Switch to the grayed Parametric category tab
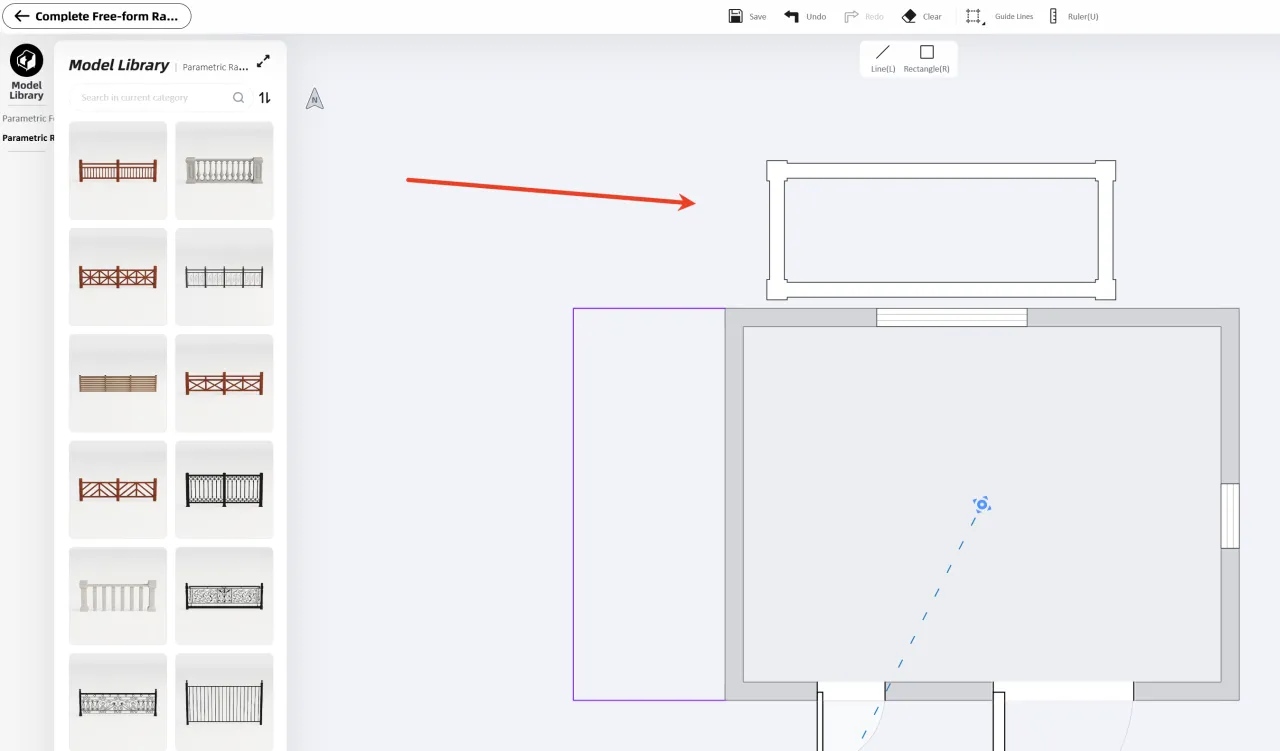The height and width of the screenshot is (751, 1280). coord(27,118)
